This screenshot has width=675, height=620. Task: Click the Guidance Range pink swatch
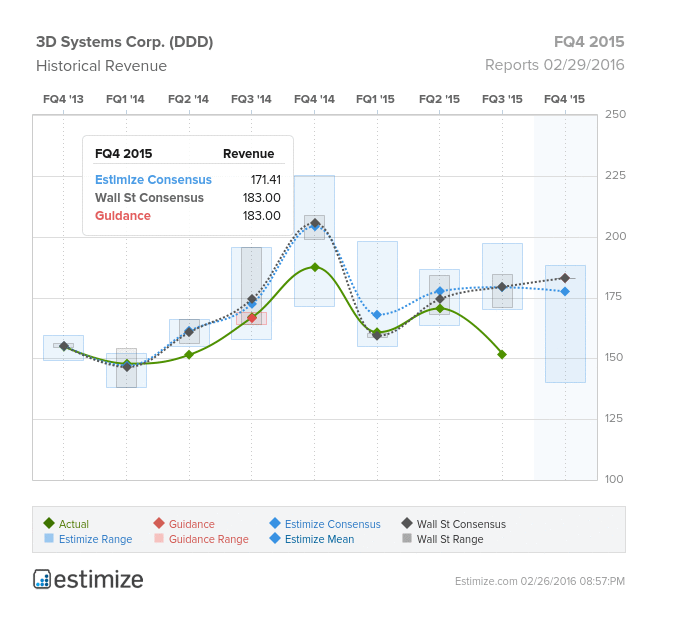click(159, 538)
